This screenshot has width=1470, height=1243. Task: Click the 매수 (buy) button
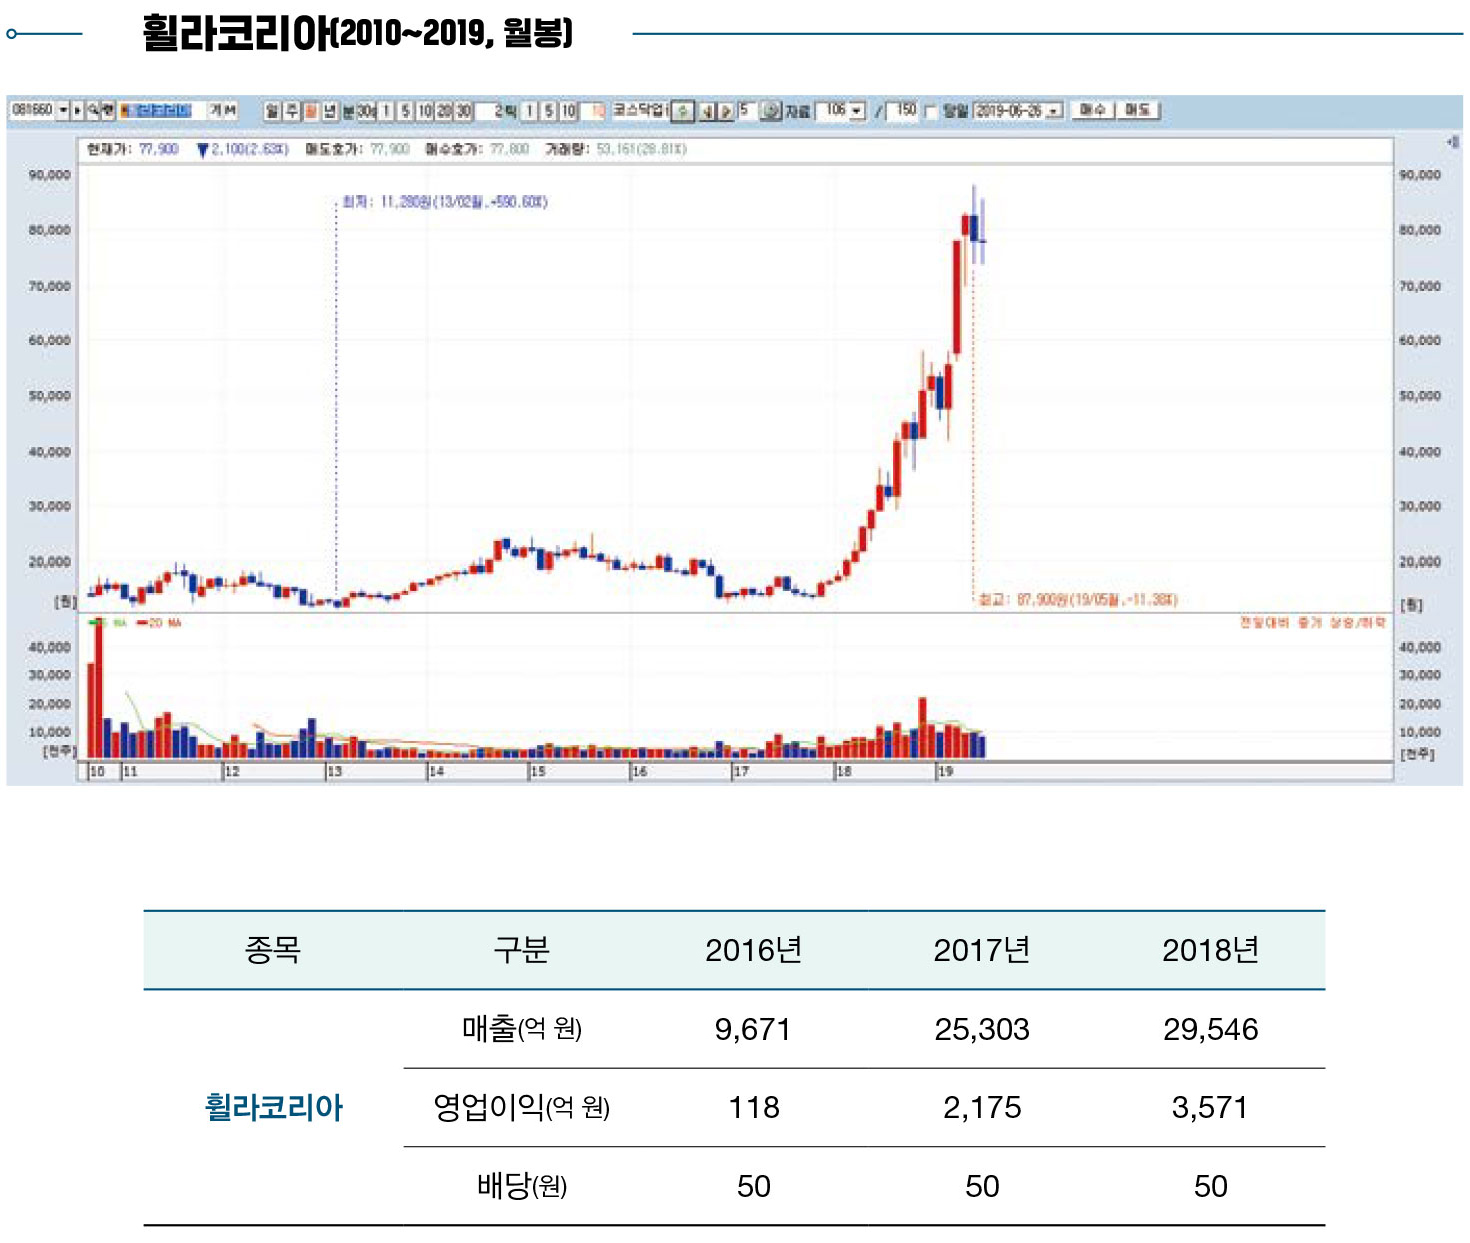[x=1092, y=110]
